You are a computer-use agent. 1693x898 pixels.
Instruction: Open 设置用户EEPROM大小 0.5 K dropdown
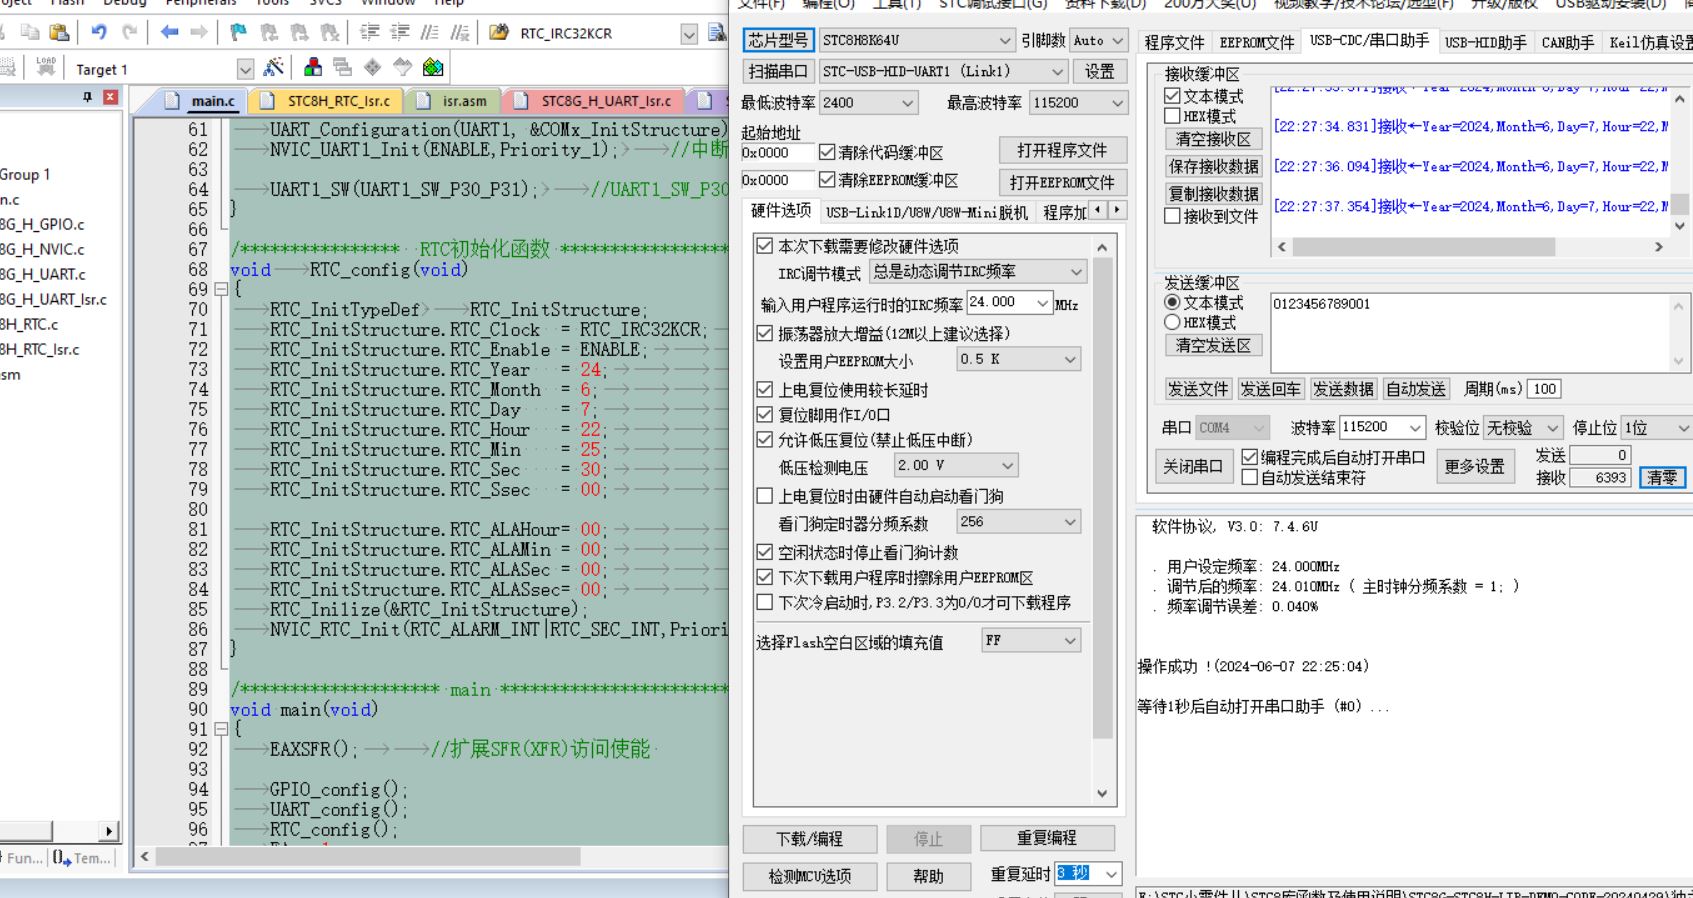pos(1018,359)
